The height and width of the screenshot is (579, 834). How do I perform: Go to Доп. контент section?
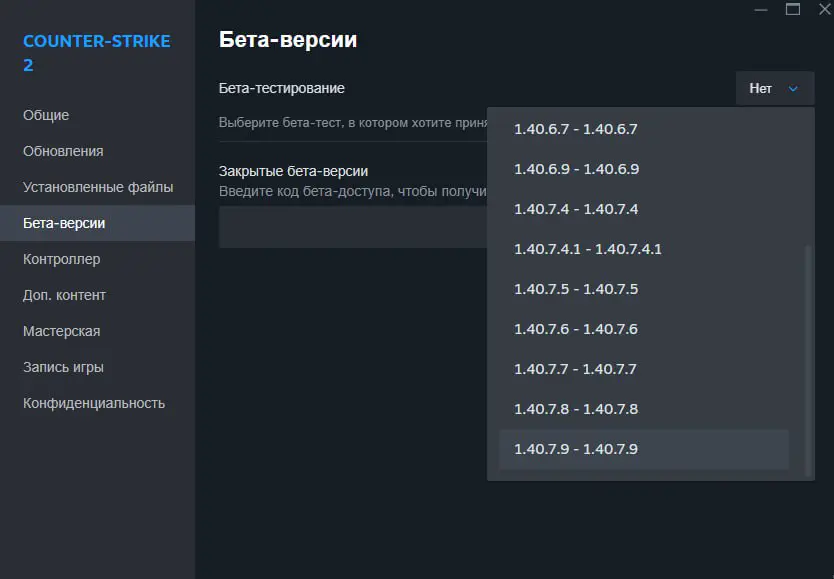coord(97,295)
